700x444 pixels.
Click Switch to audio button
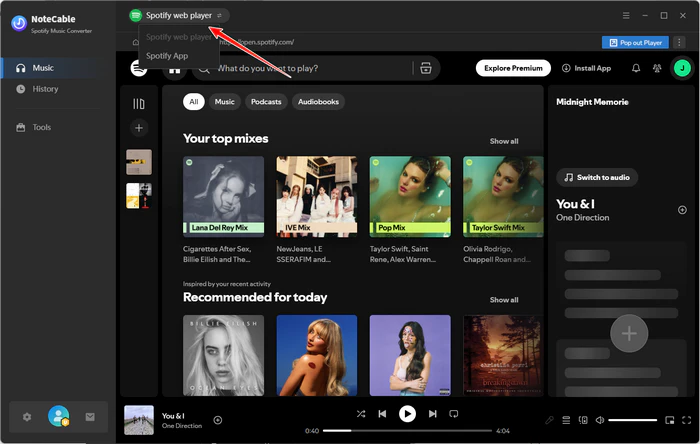[597, 177]
